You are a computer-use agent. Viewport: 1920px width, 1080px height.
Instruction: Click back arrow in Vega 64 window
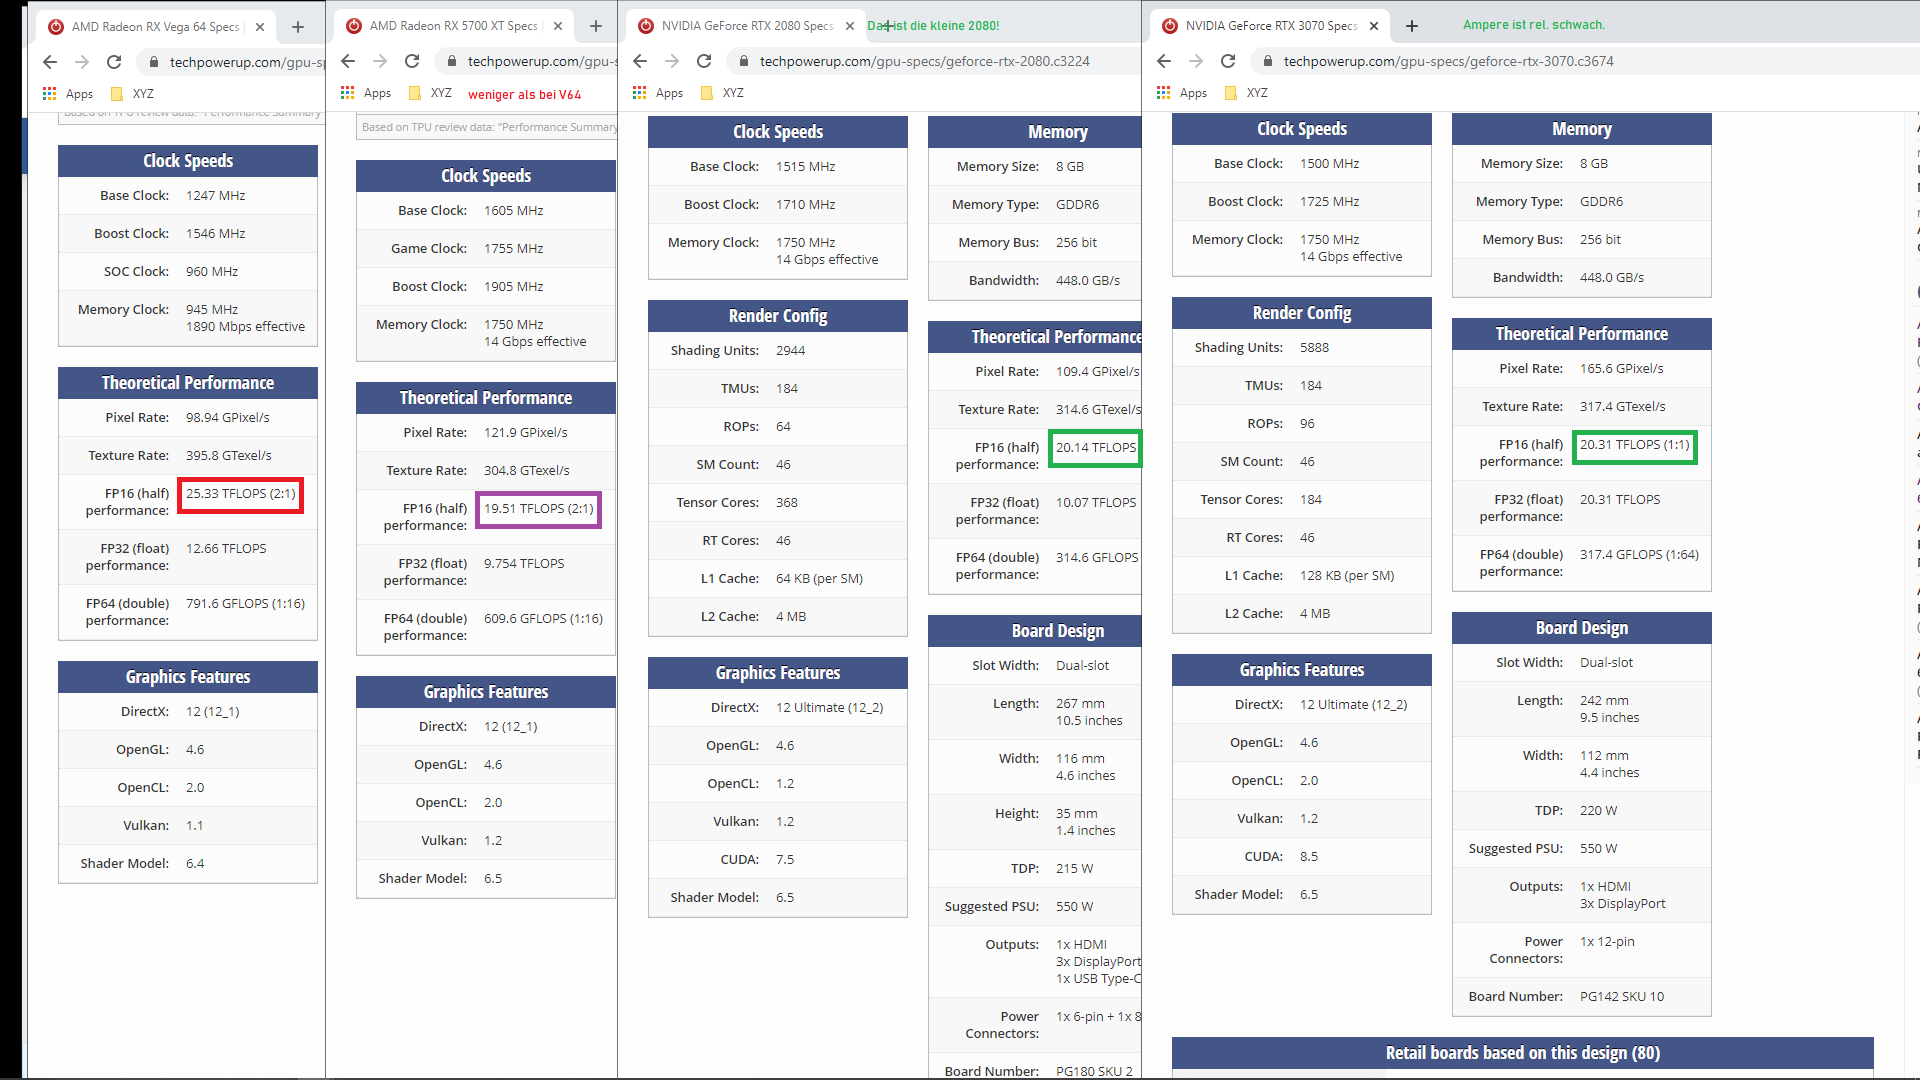(50, 62)
